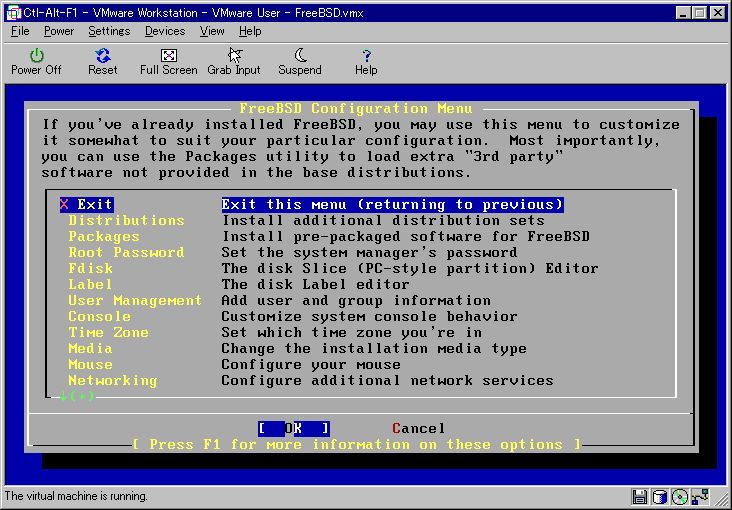Minimize the VMware Workstation window
This screenshot has width=732, height=510.
coord(684,13)
